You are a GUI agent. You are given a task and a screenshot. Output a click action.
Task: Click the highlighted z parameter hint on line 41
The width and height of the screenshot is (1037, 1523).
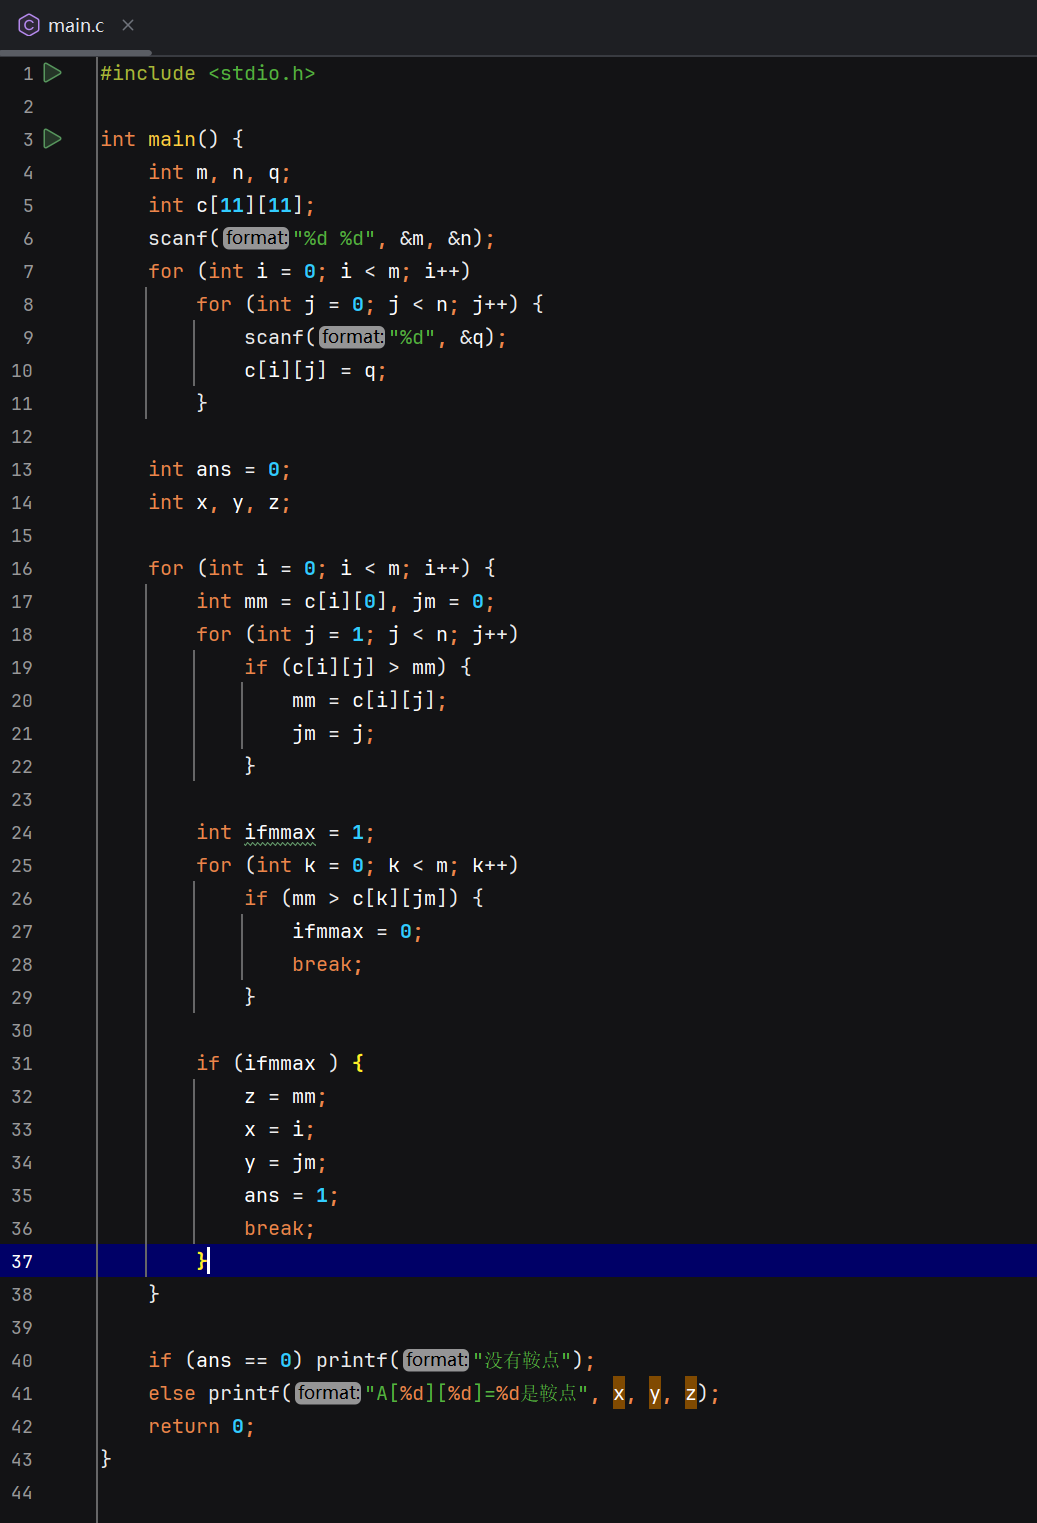(x=690, y=1392)
